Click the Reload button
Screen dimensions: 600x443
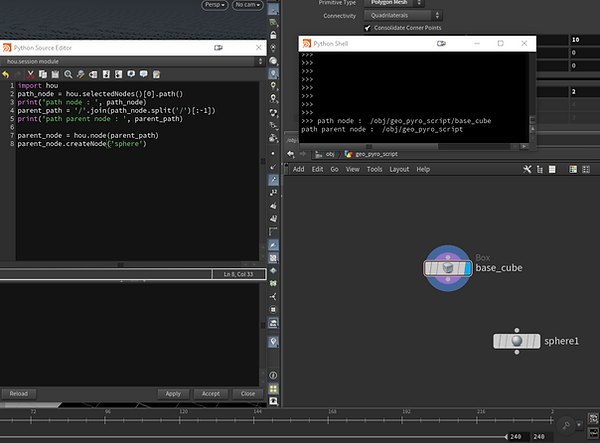(x=18, y=394)
